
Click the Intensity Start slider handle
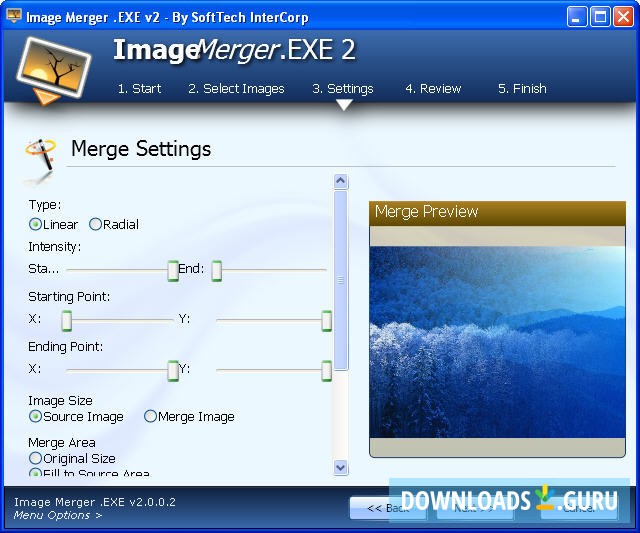[x=173, y=271]
